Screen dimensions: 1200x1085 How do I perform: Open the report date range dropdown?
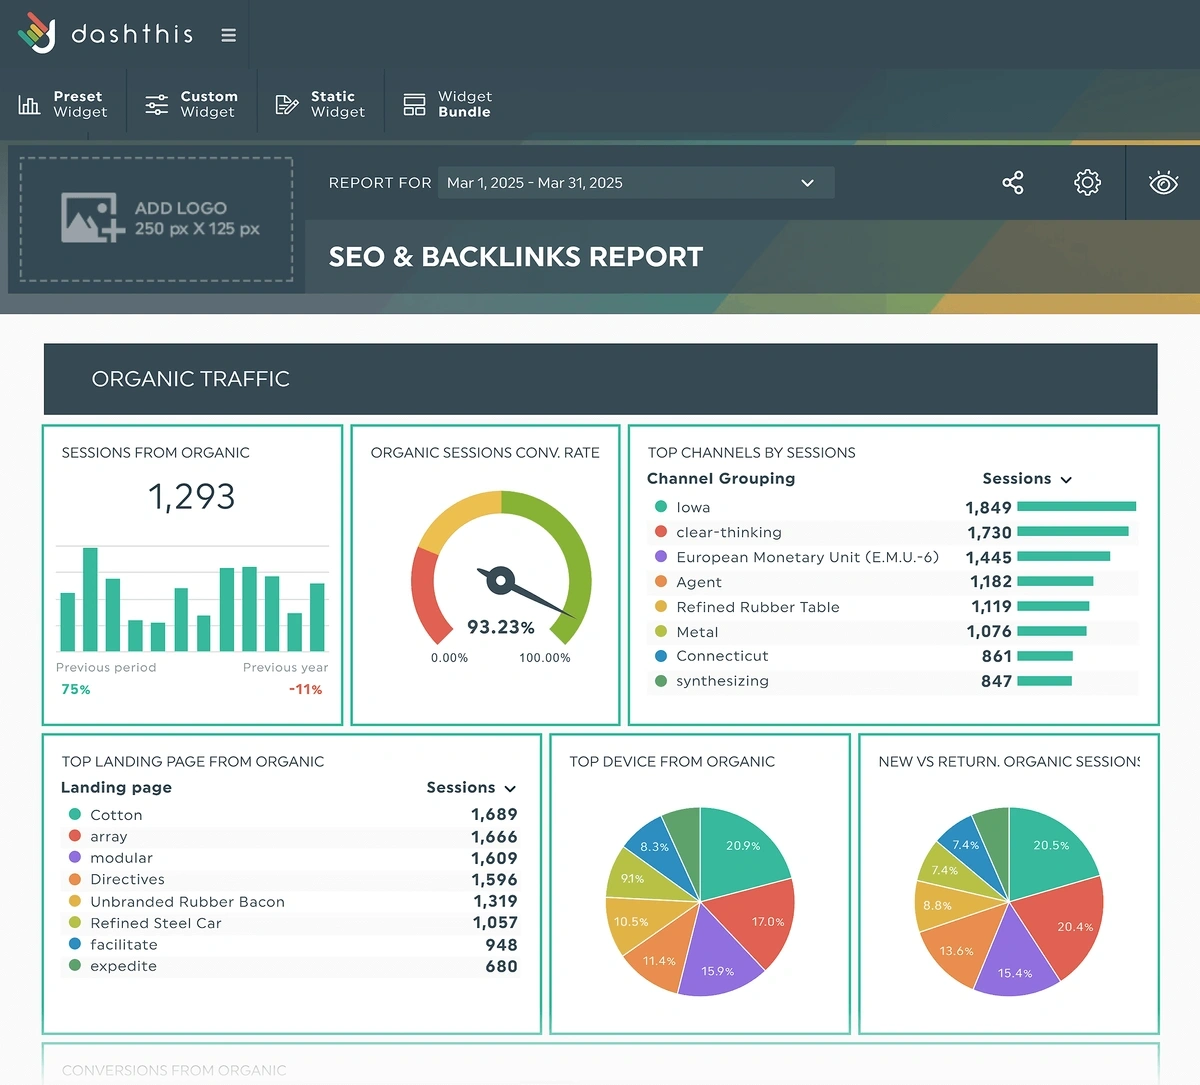(x=636, y=183)
